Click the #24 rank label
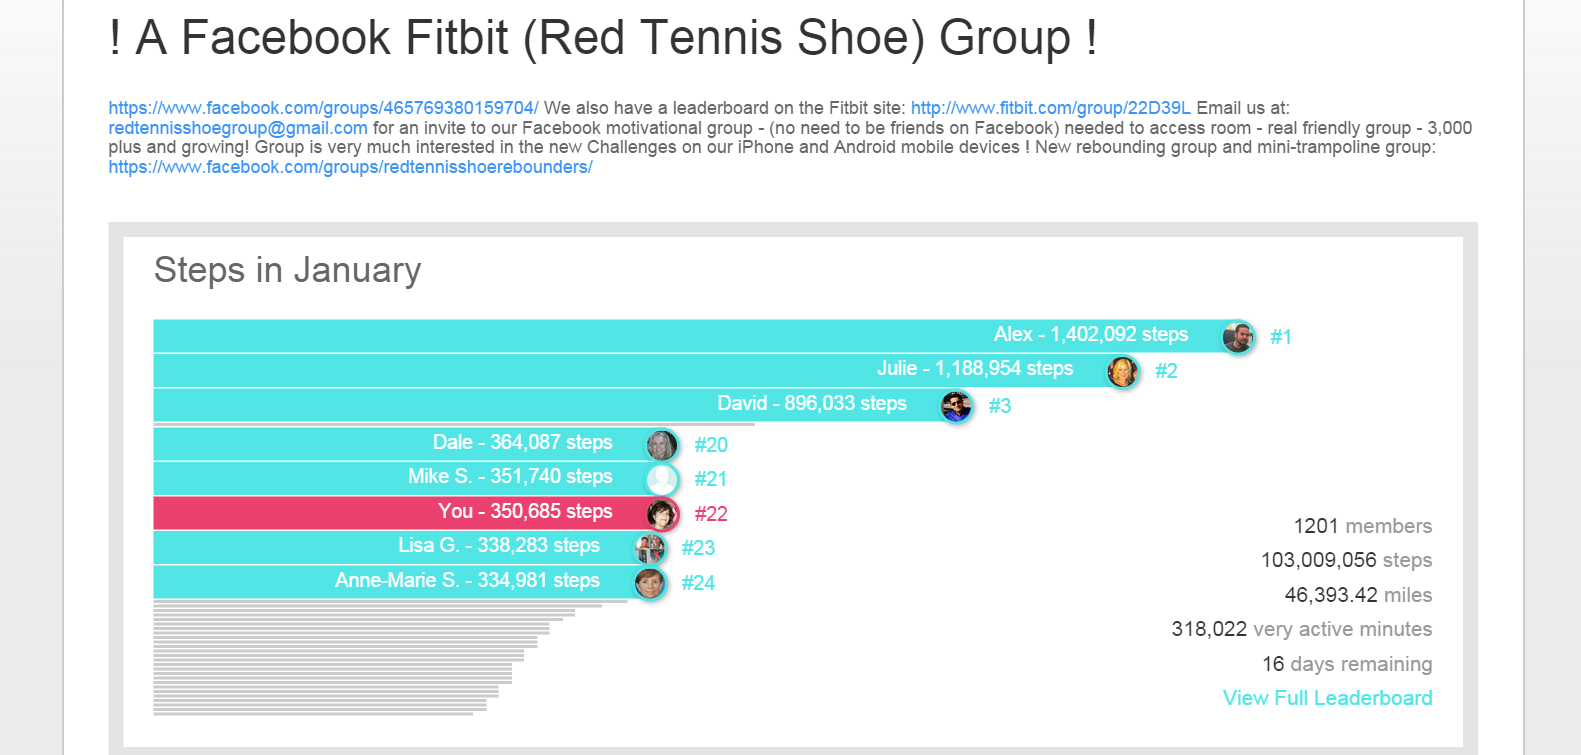The image size is (1581, 755). [x=698, y=583]
